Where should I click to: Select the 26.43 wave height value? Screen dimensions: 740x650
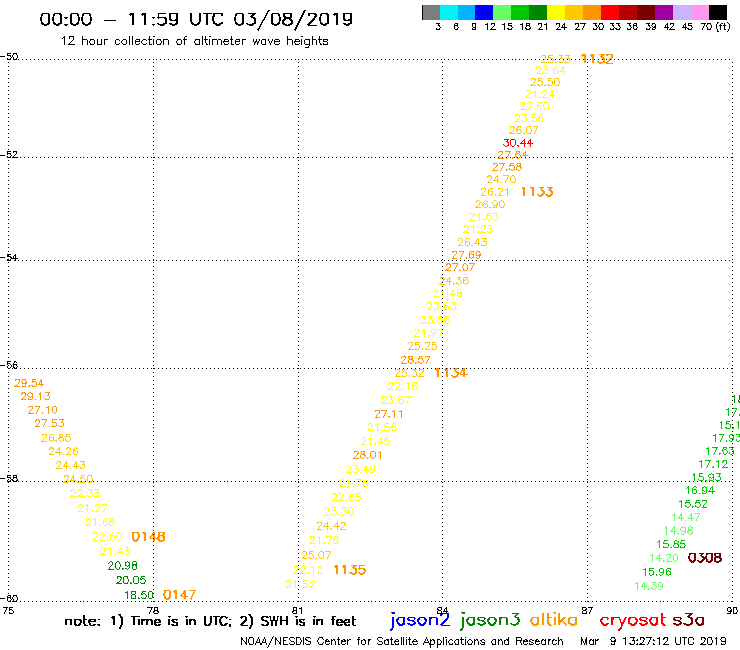tap(472, 242)
